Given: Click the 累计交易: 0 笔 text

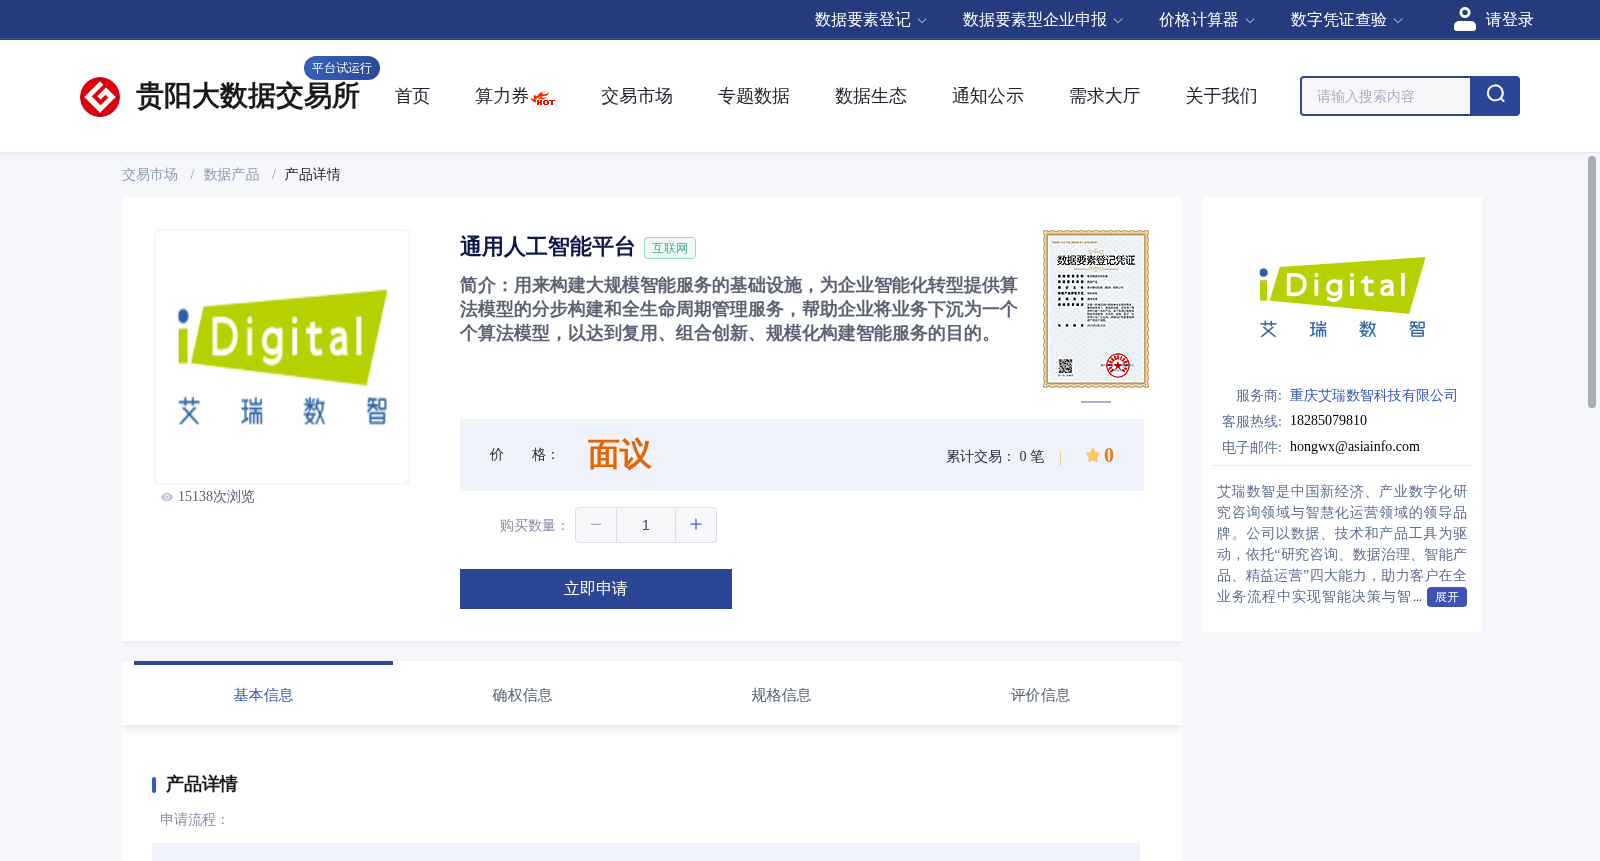Looking at the screenshot, I should 995,457.
